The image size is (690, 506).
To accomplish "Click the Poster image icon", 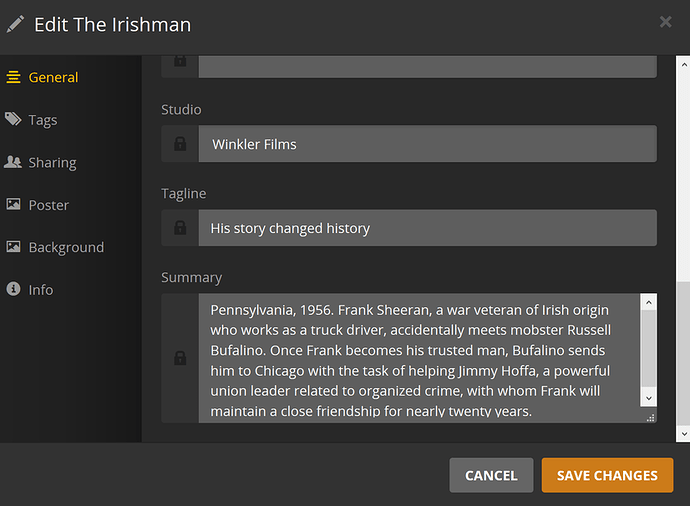I will coord(13,204).
